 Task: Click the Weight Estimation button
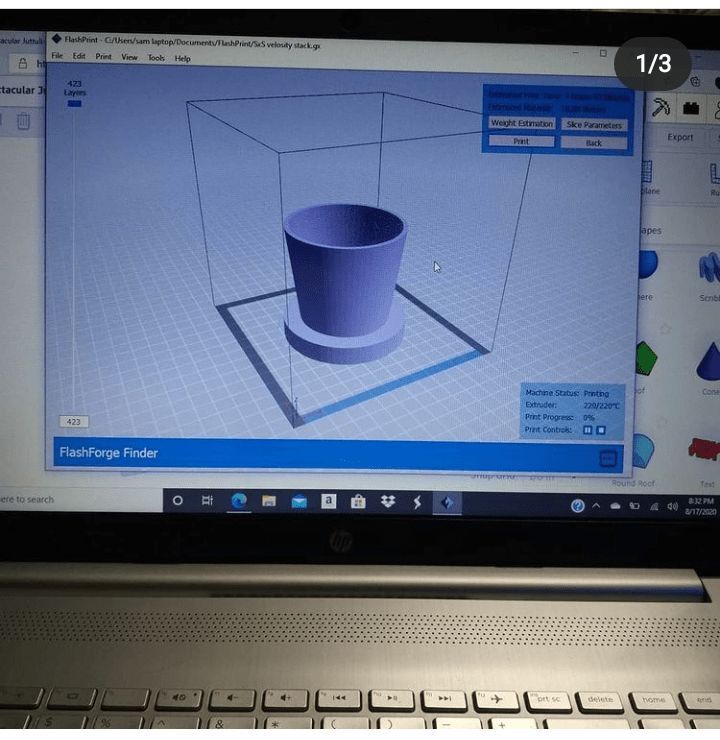coord(522,123)
